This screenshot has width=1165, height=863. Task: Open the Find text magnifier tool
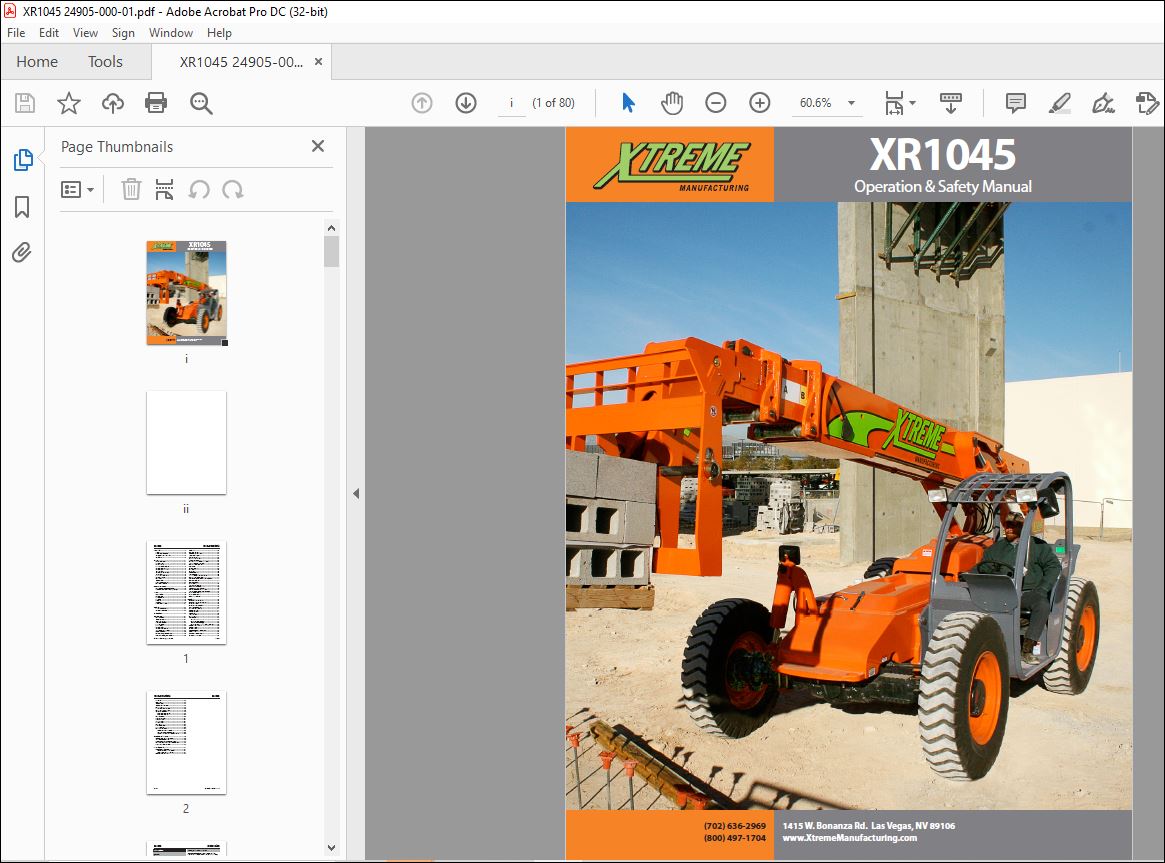(201, 103)
